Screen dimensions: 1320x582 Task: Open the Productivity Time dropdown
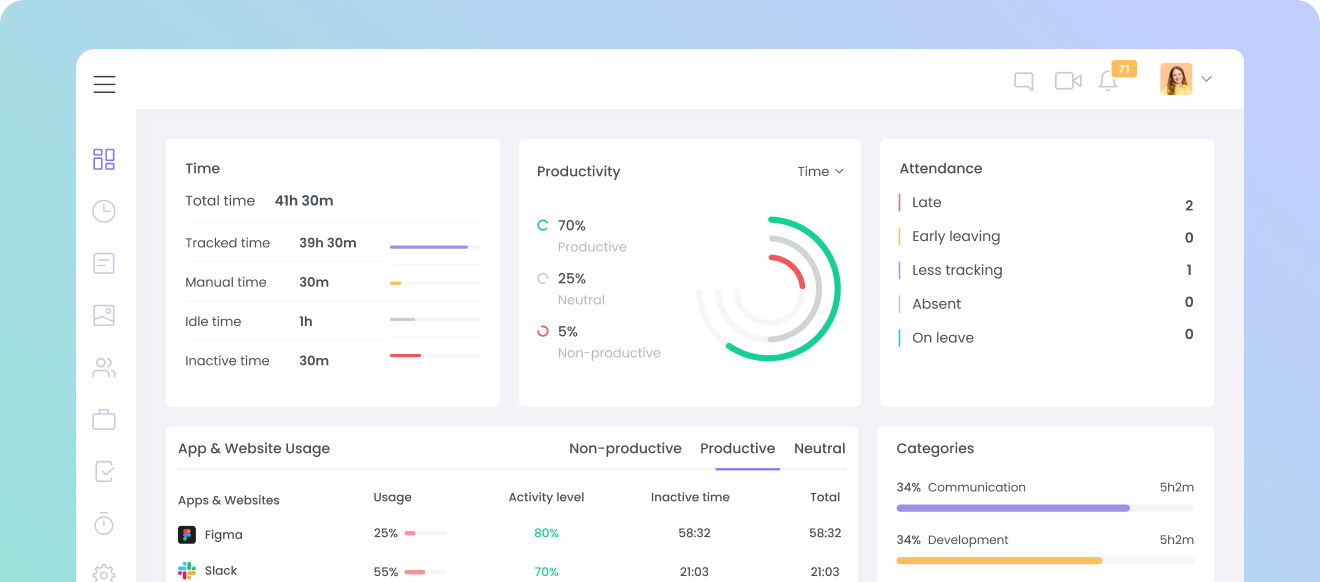(x=821, y=171)
